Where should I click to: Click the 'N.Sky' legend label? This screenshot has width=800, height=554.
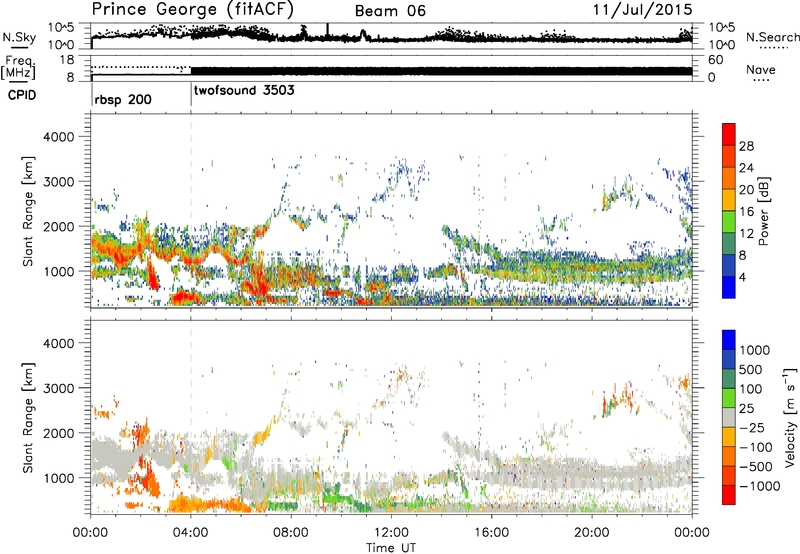pos(19,37)
